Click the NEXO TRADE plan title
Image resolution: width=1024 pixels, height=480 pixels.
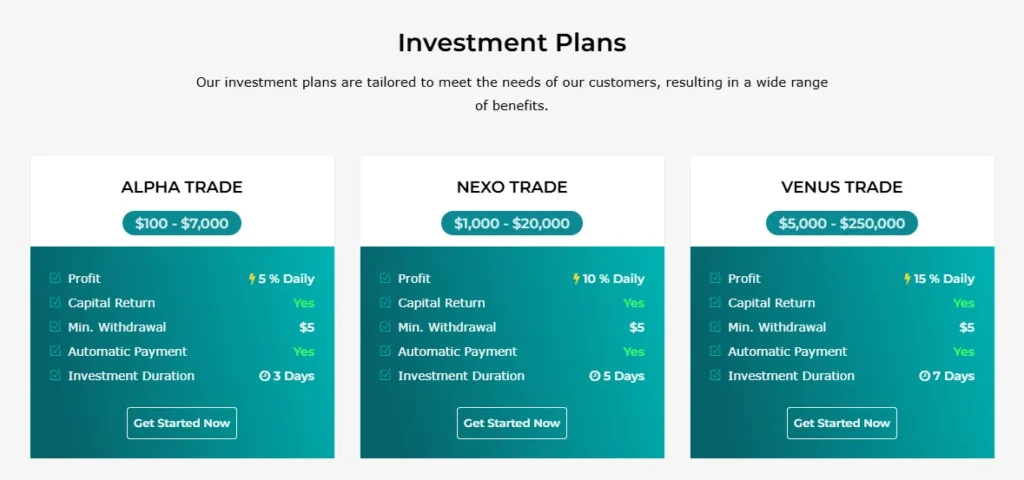pyautogui.click(x=512, y=187)
